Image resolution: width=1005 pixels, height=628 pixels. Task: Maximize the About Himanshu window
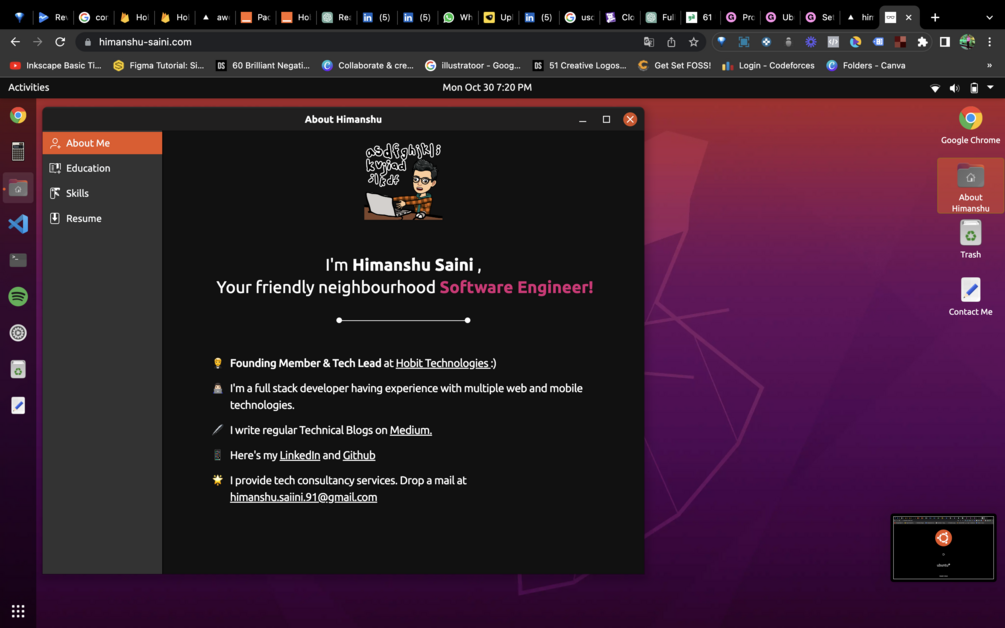(606, 120)
